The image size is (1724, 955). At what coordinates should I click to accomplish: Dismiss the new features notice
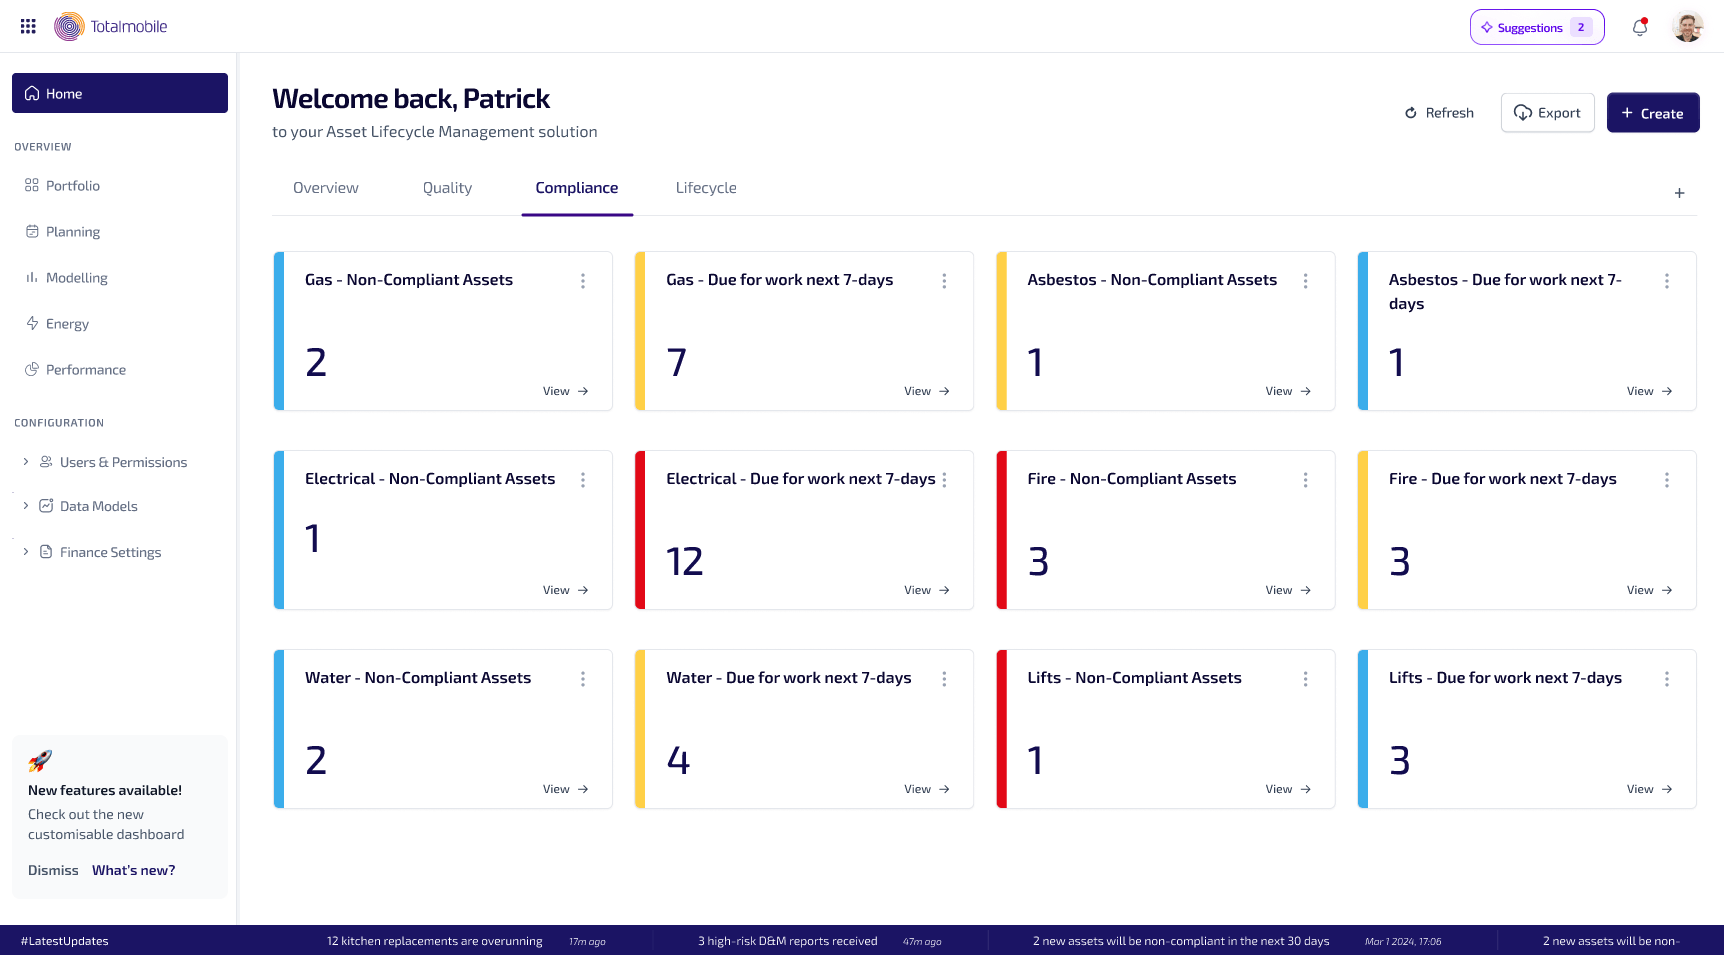[x=53, y=870]
